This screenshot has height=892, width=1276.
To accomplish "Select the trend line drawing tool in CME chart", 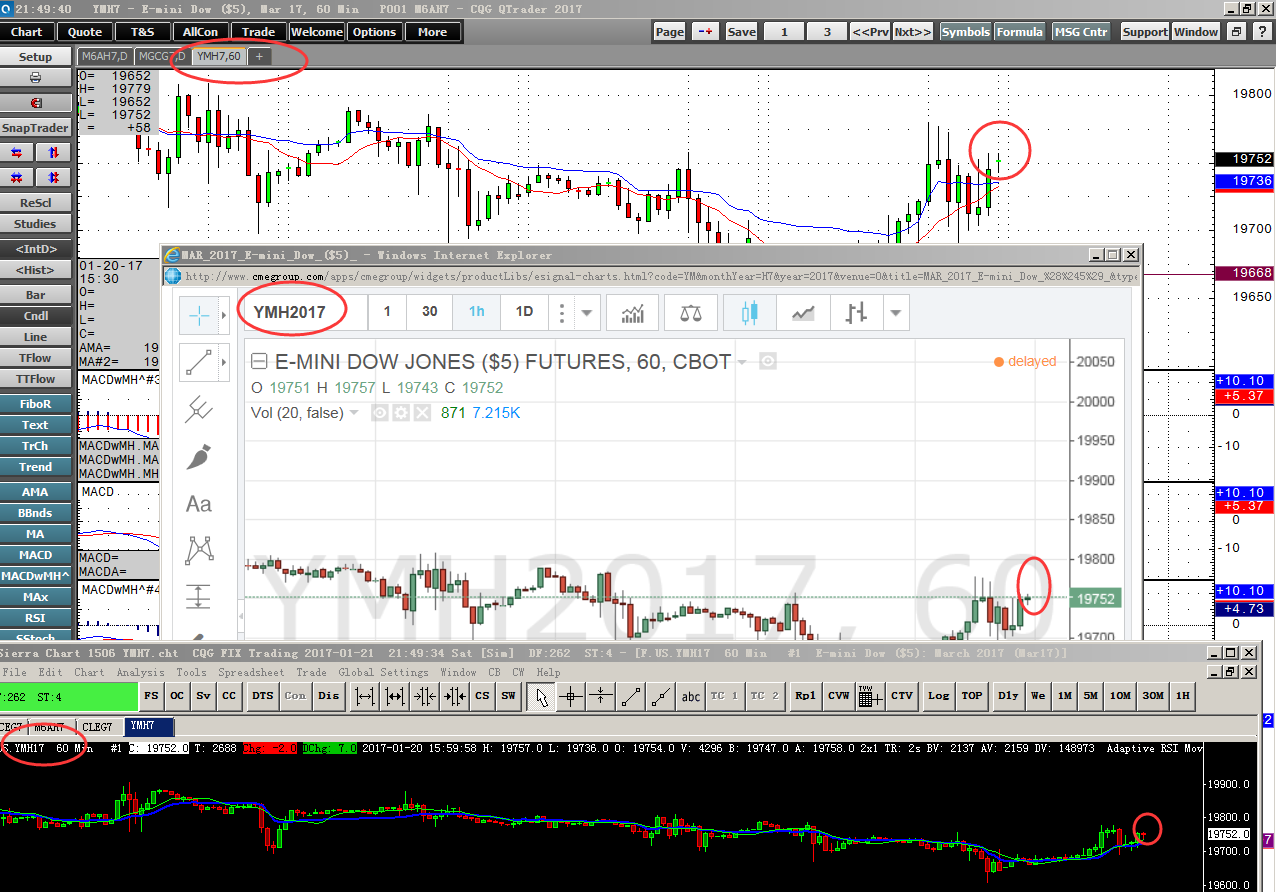I will pos(199,362).
